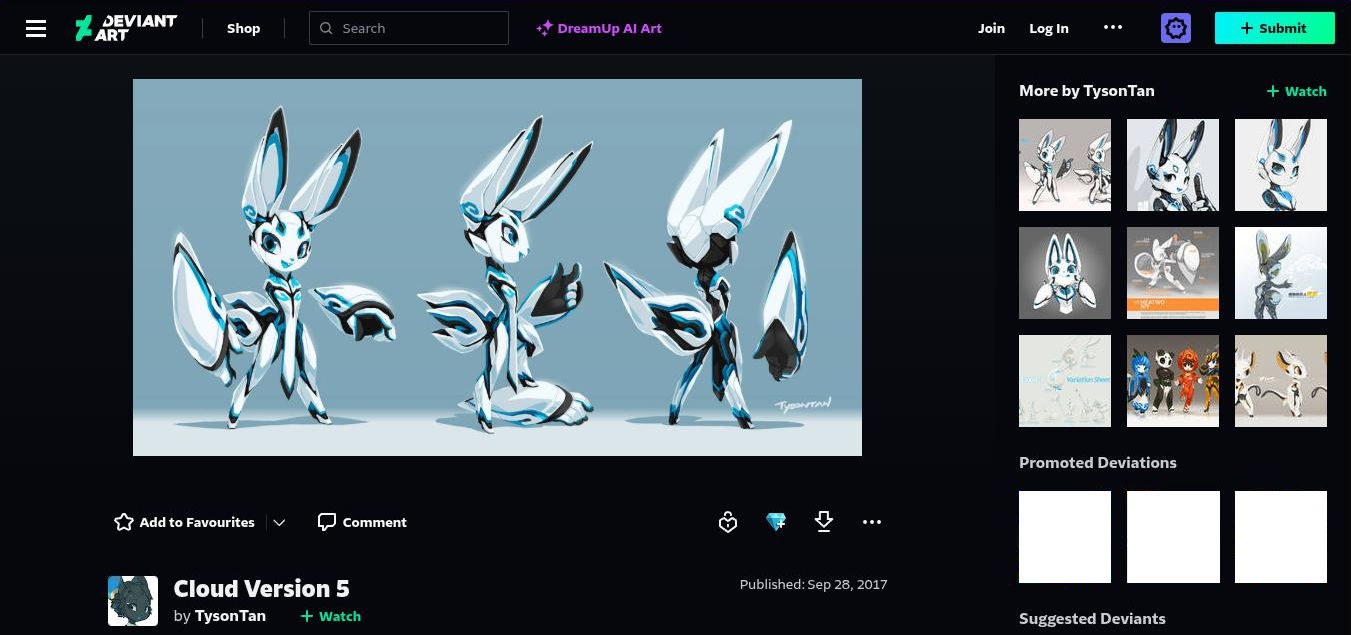
Task: Open the beige background character thumbnail
Action: point(1281,381)
